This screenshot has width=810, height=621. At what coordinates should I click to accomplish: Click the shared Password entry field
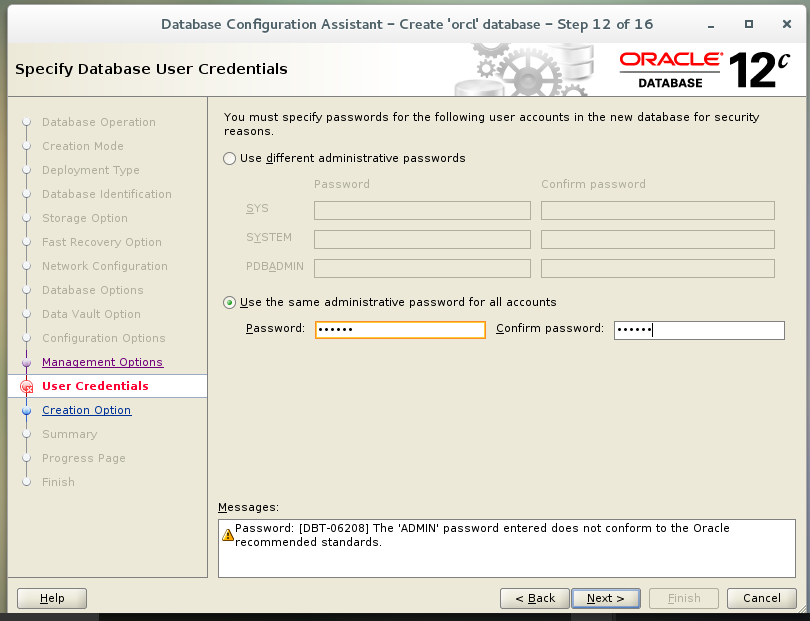coord(400,329)
